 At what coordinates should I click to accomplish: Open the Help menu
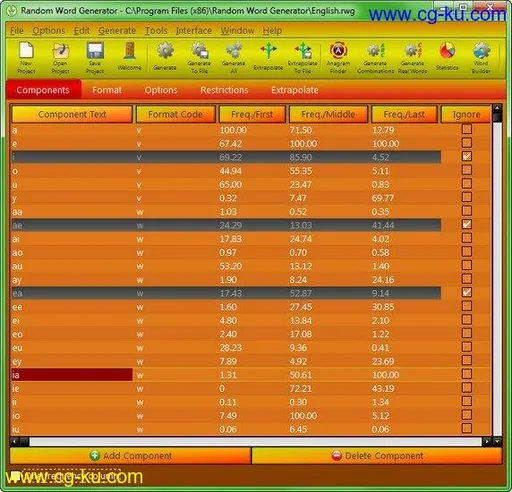(x=272, y=31)
